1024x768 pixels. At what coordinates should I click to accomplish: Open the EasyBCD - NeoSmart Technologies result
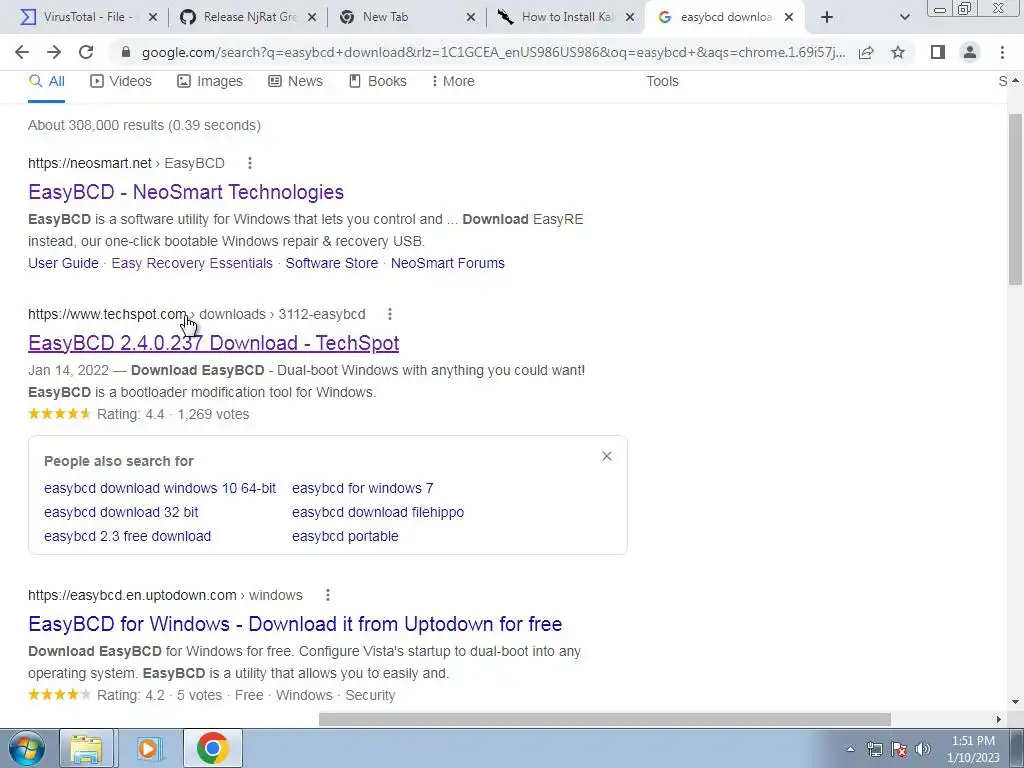(186, 192)
